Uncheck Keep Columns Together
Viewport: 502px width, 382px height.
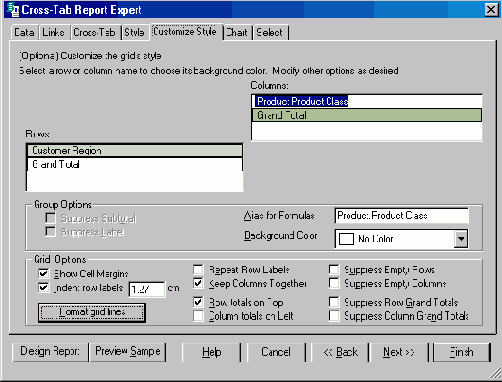coord(198,283)
